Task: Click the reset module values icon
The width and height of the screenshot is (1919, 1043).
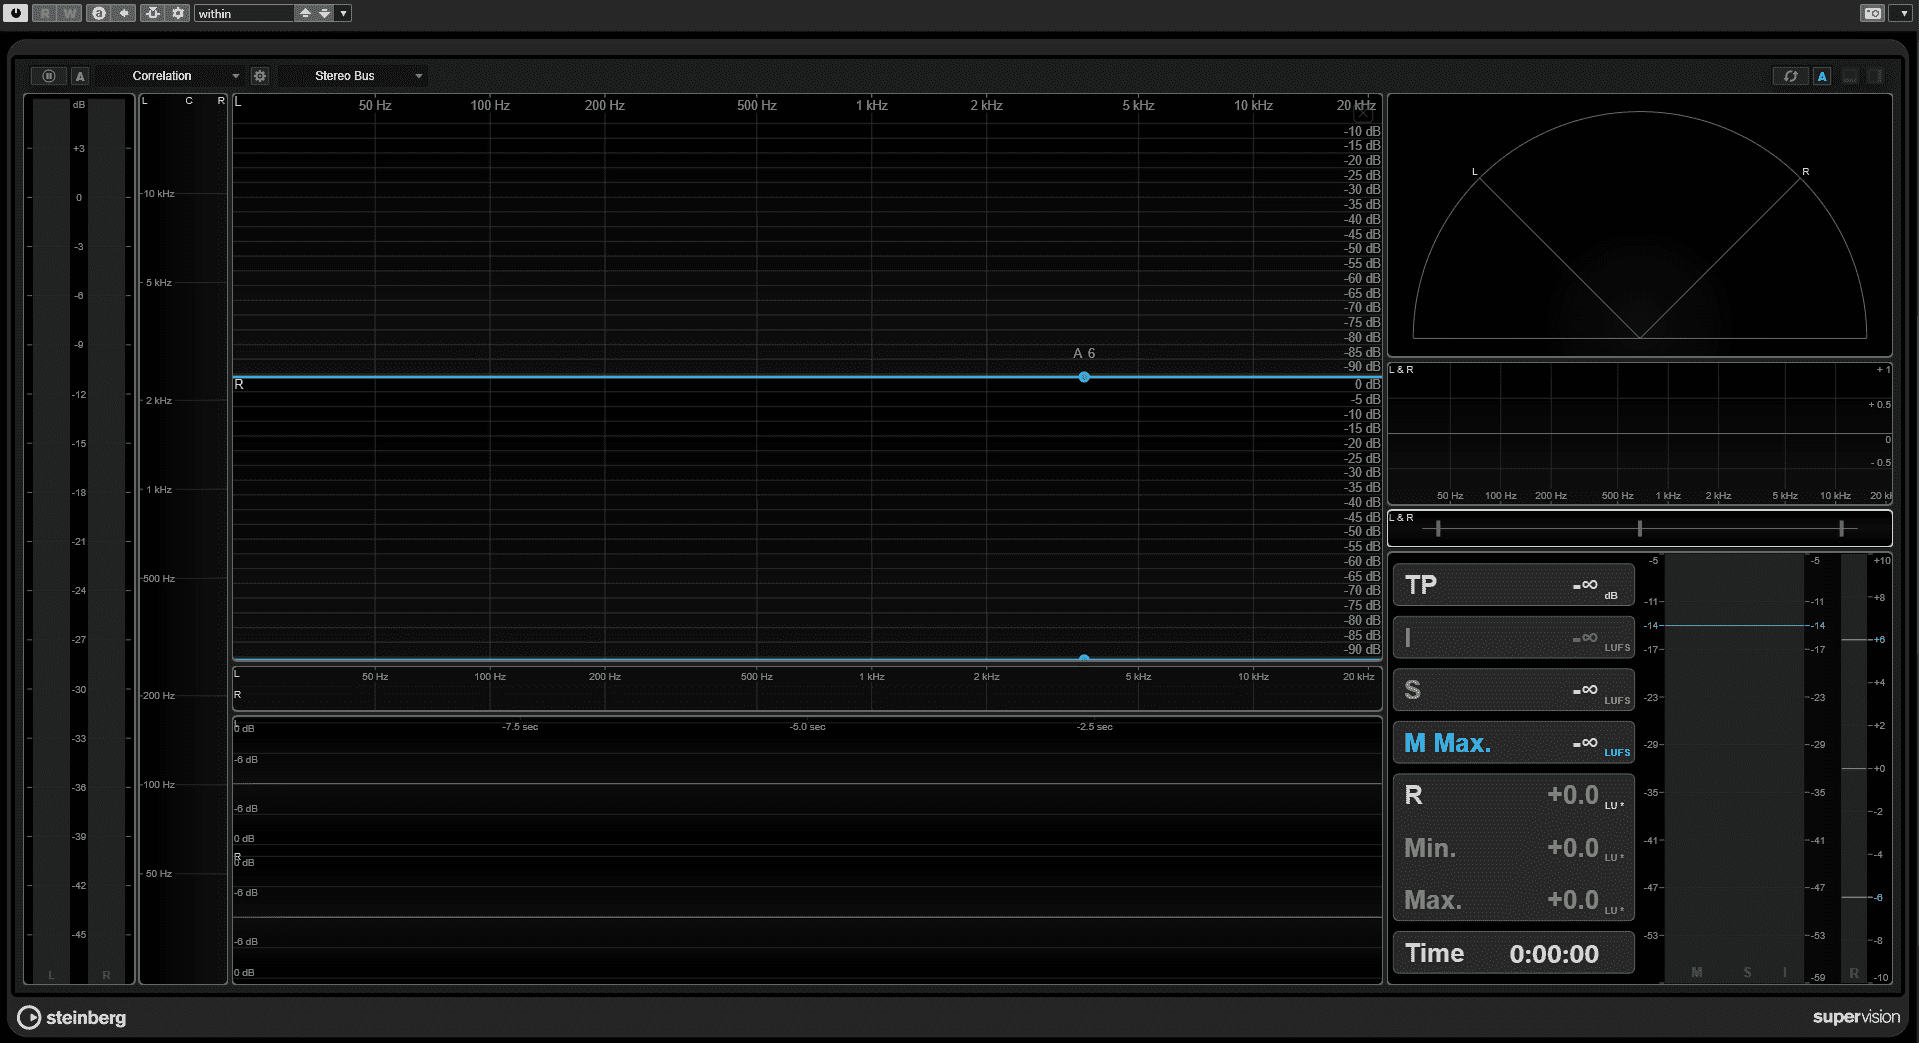Action: 1791,76
